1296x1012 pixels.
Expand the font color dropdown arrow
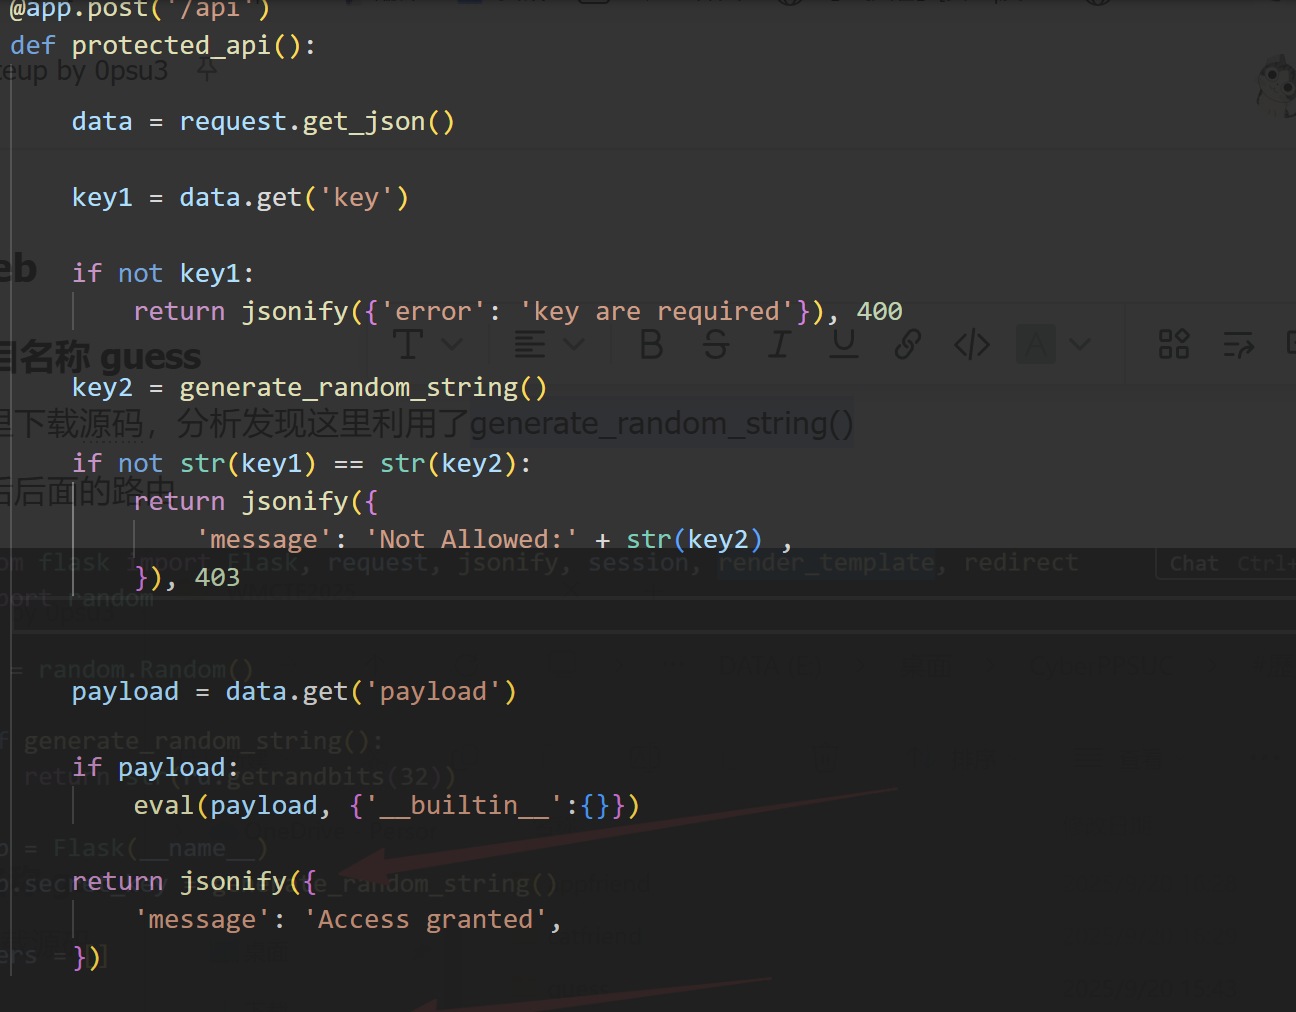point(1080,345)
